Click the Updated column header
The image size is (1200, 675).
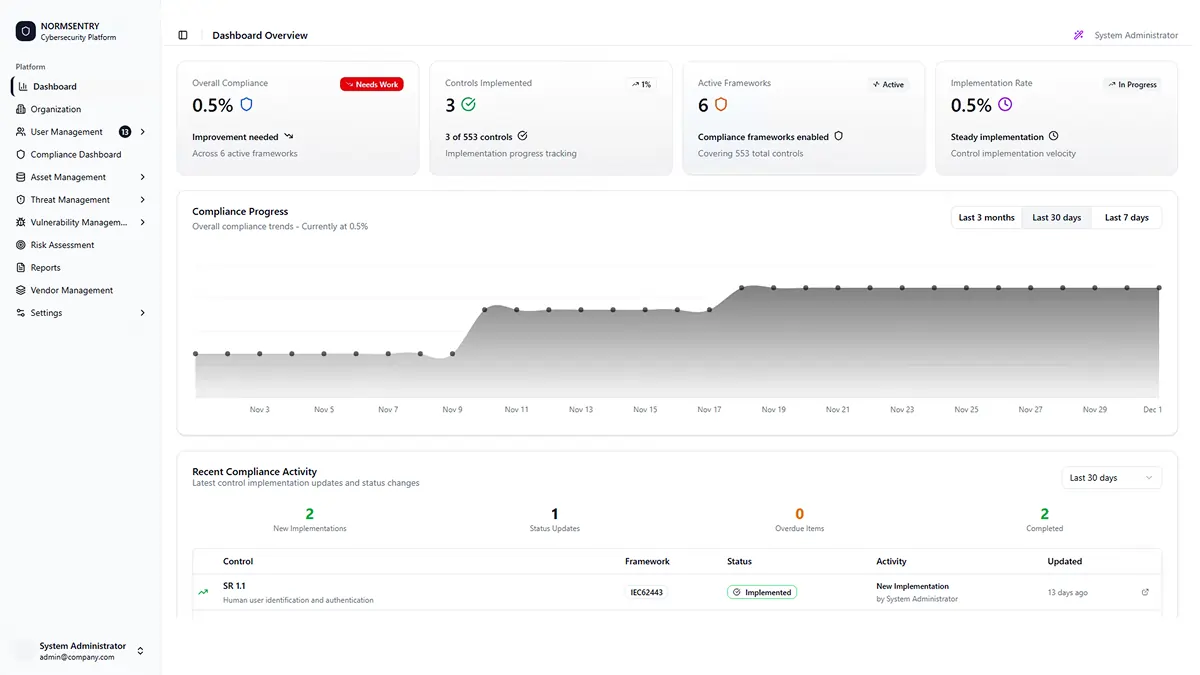coord(1065,562)
